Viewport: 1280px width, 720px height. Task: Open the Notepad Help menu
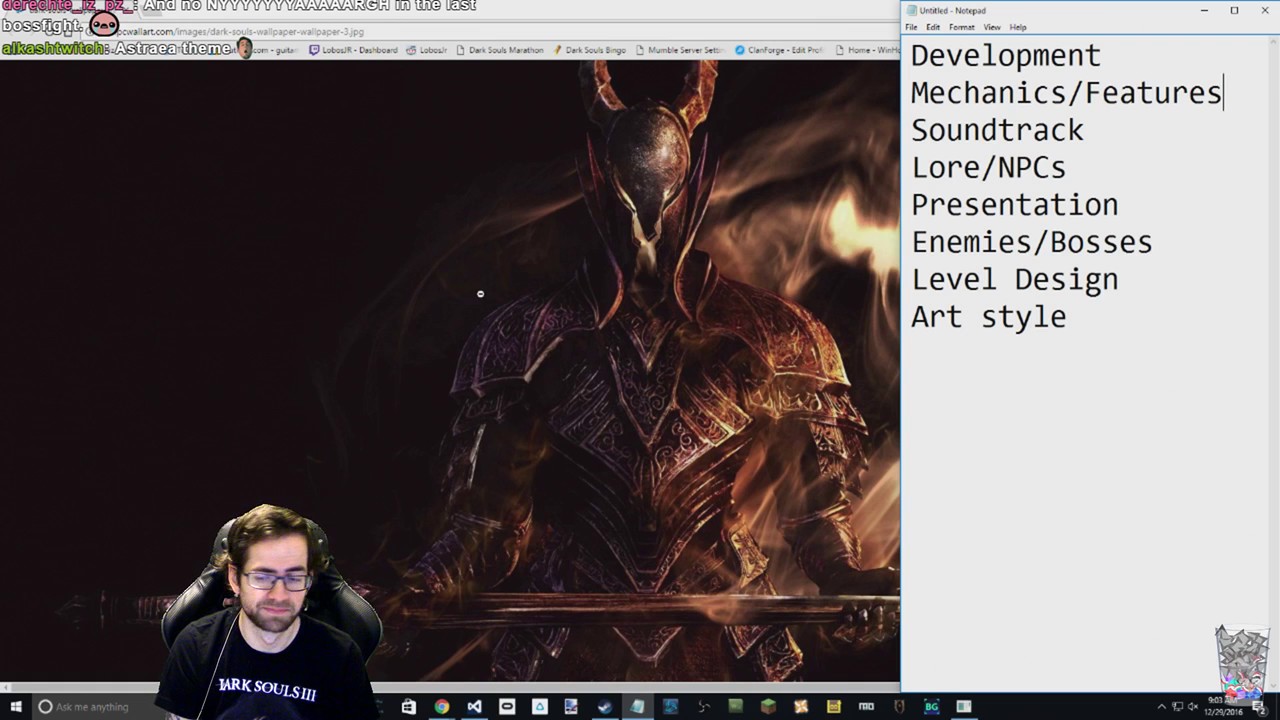coord(1018,27)
